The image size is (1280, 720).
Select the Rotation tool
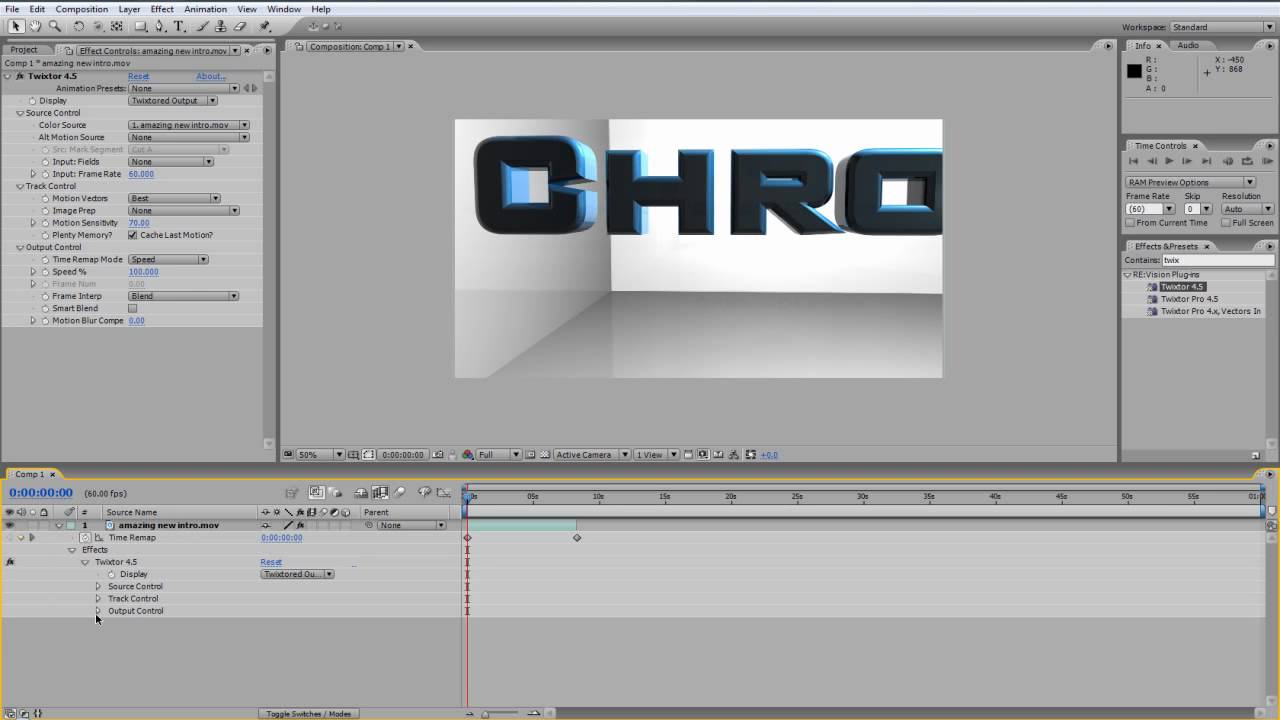coord(79,27)
